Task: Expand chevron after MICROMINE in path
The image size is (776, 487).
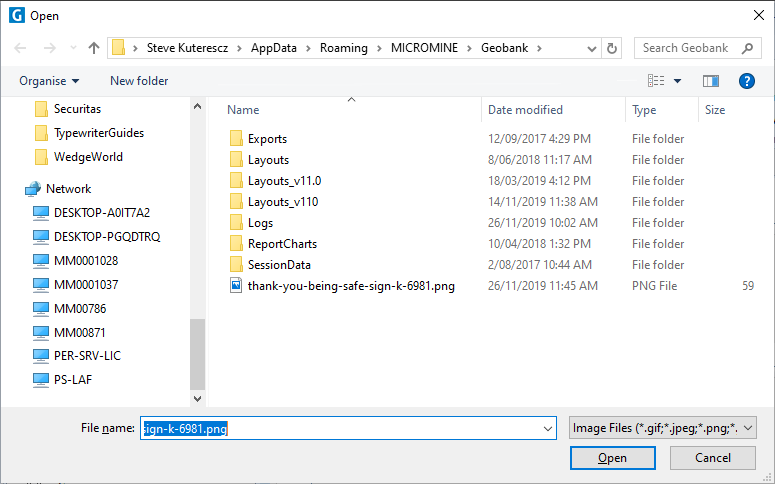Action: tap(470, 49)
